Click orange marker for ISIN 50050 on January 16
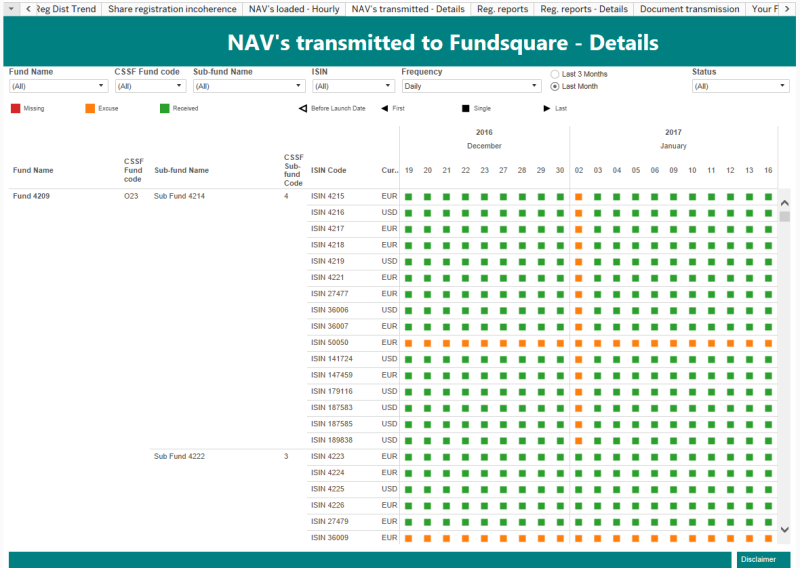The image size is (800, 568). pos(768,343)
